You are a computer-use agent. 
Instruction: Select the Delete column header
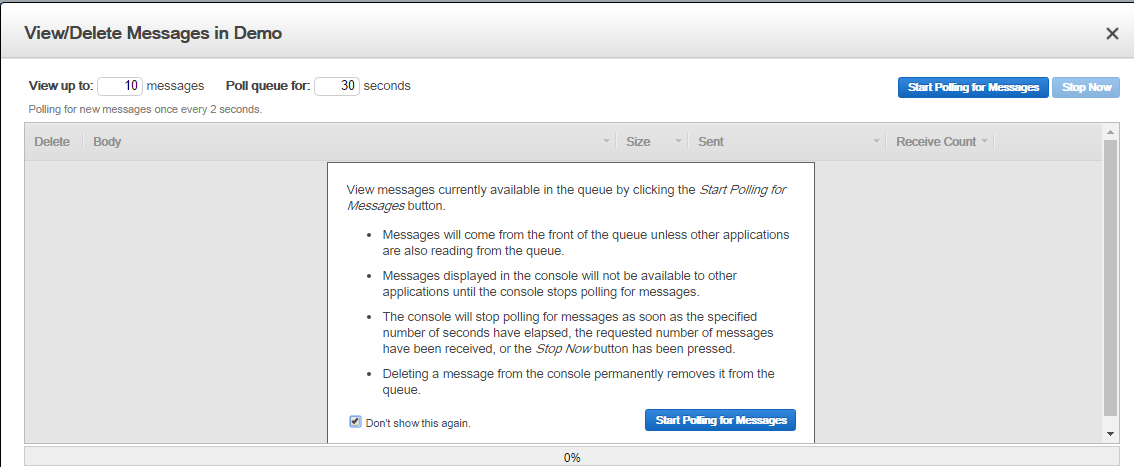tap(52, 142)
